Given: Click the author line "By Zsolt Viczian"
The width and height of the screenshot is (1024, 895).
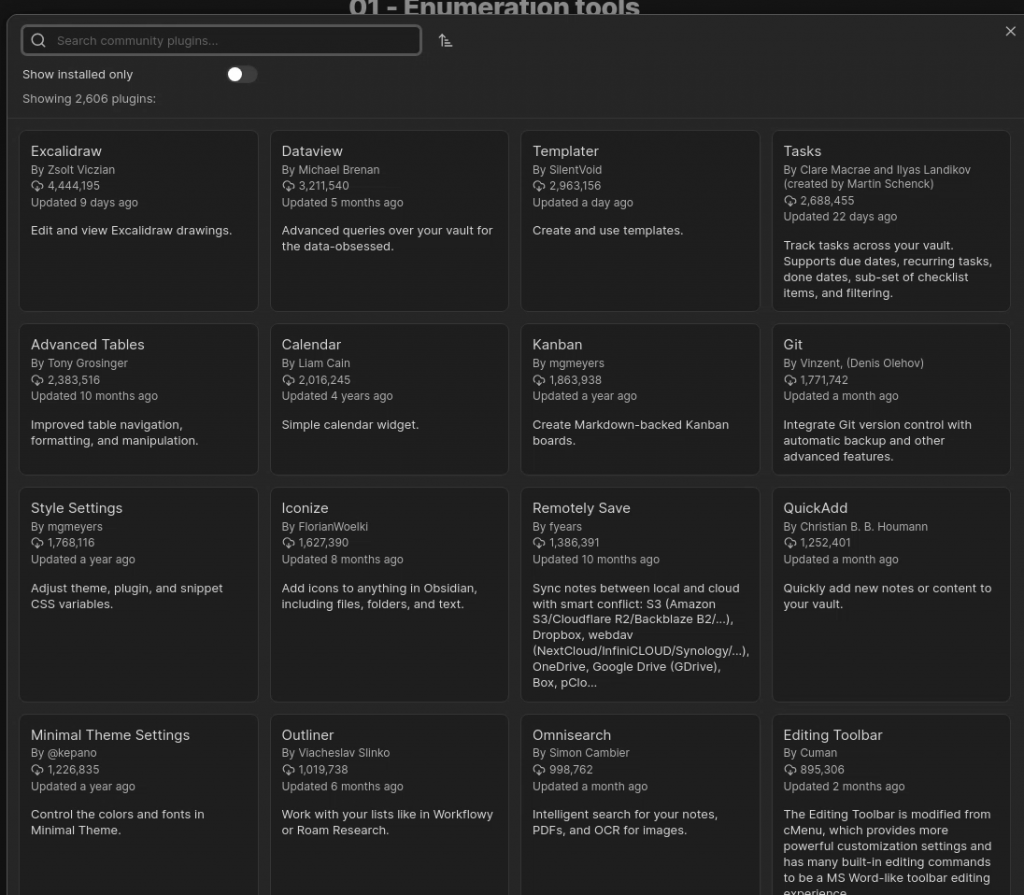Looking at the screenshot, I should pos(72,170).
